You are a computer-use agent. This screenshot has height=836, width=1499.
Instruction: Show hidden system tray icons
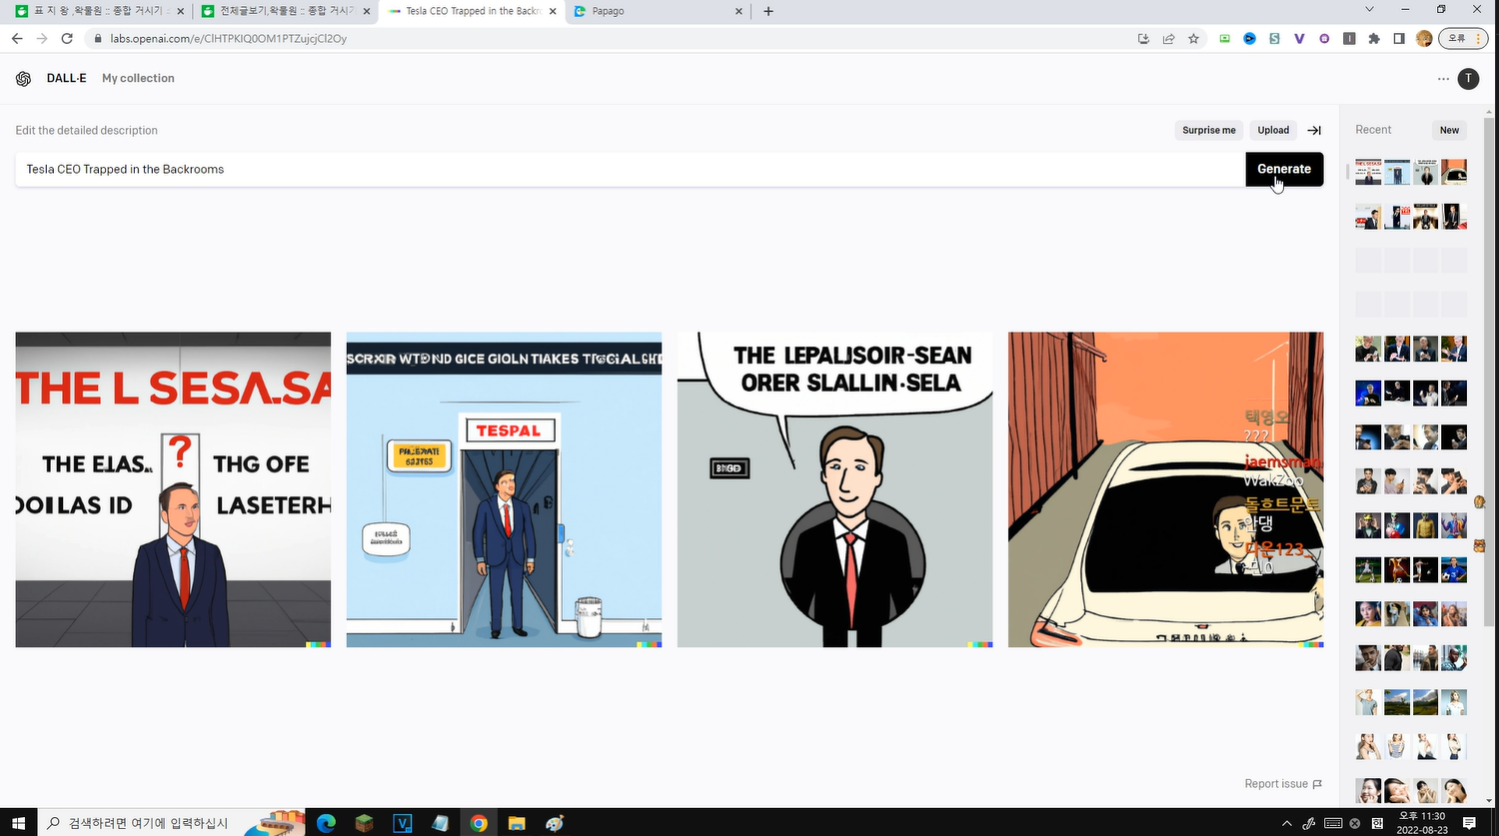click(1286, 823)
